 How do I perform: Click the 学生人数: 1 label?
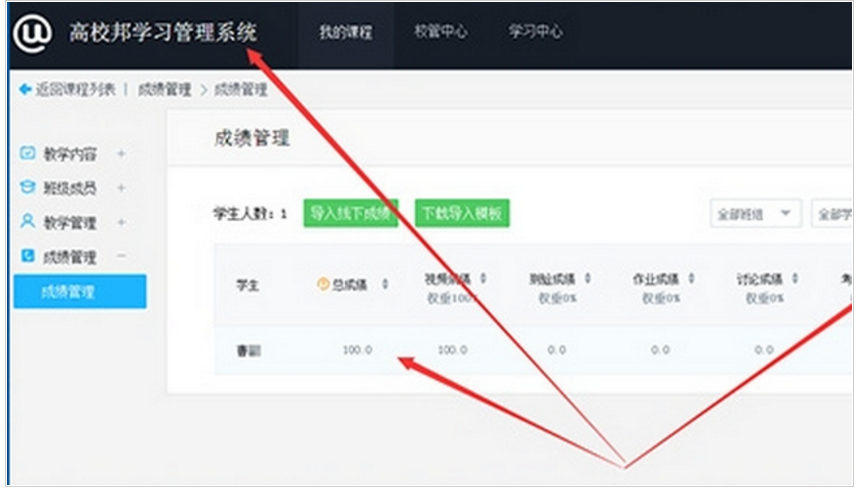pos(250,213)
